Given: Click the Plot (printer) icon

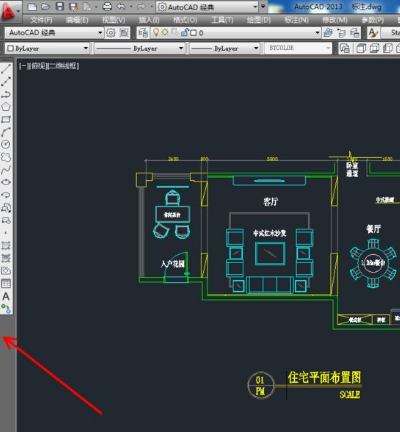Looking at the screenshot, I should [x=107, y=6].
